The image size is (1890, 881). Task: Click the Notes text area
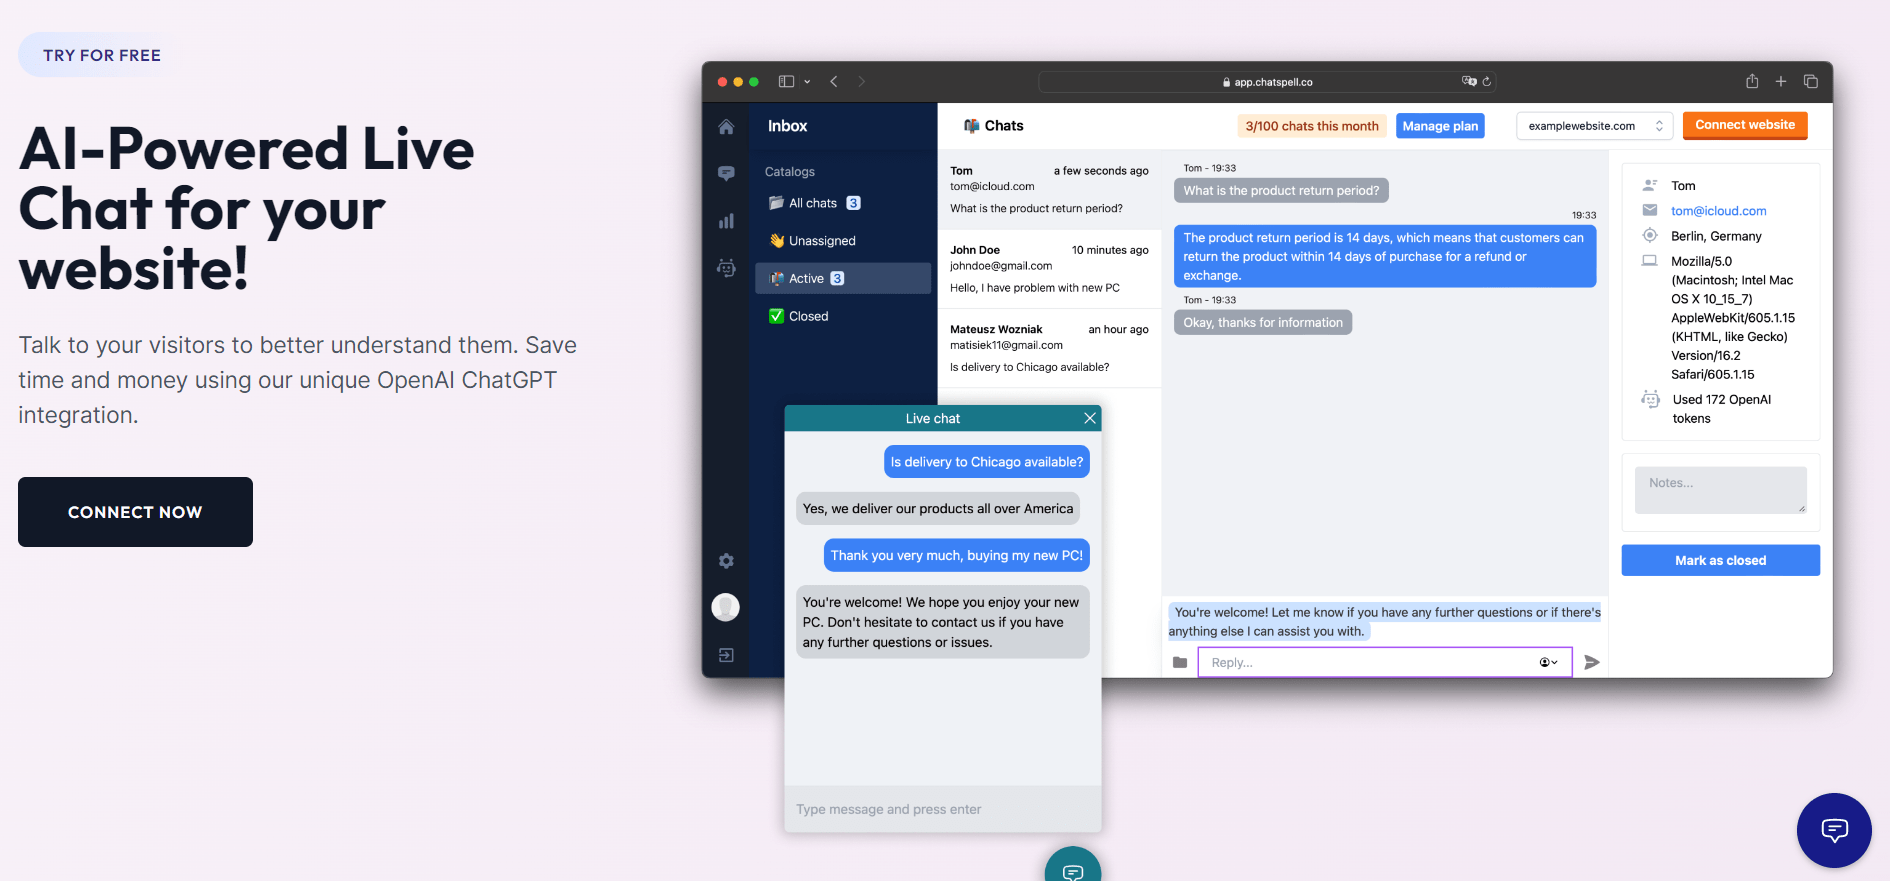pos(1720,490)
